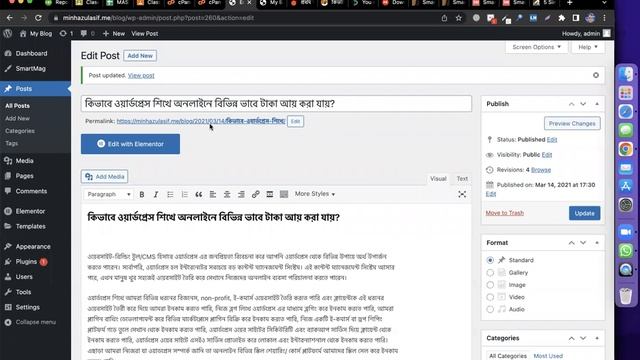This screenshot has height=360, width=640.
Task: Move the Format panel up
Action: click(x=571, y=242)
